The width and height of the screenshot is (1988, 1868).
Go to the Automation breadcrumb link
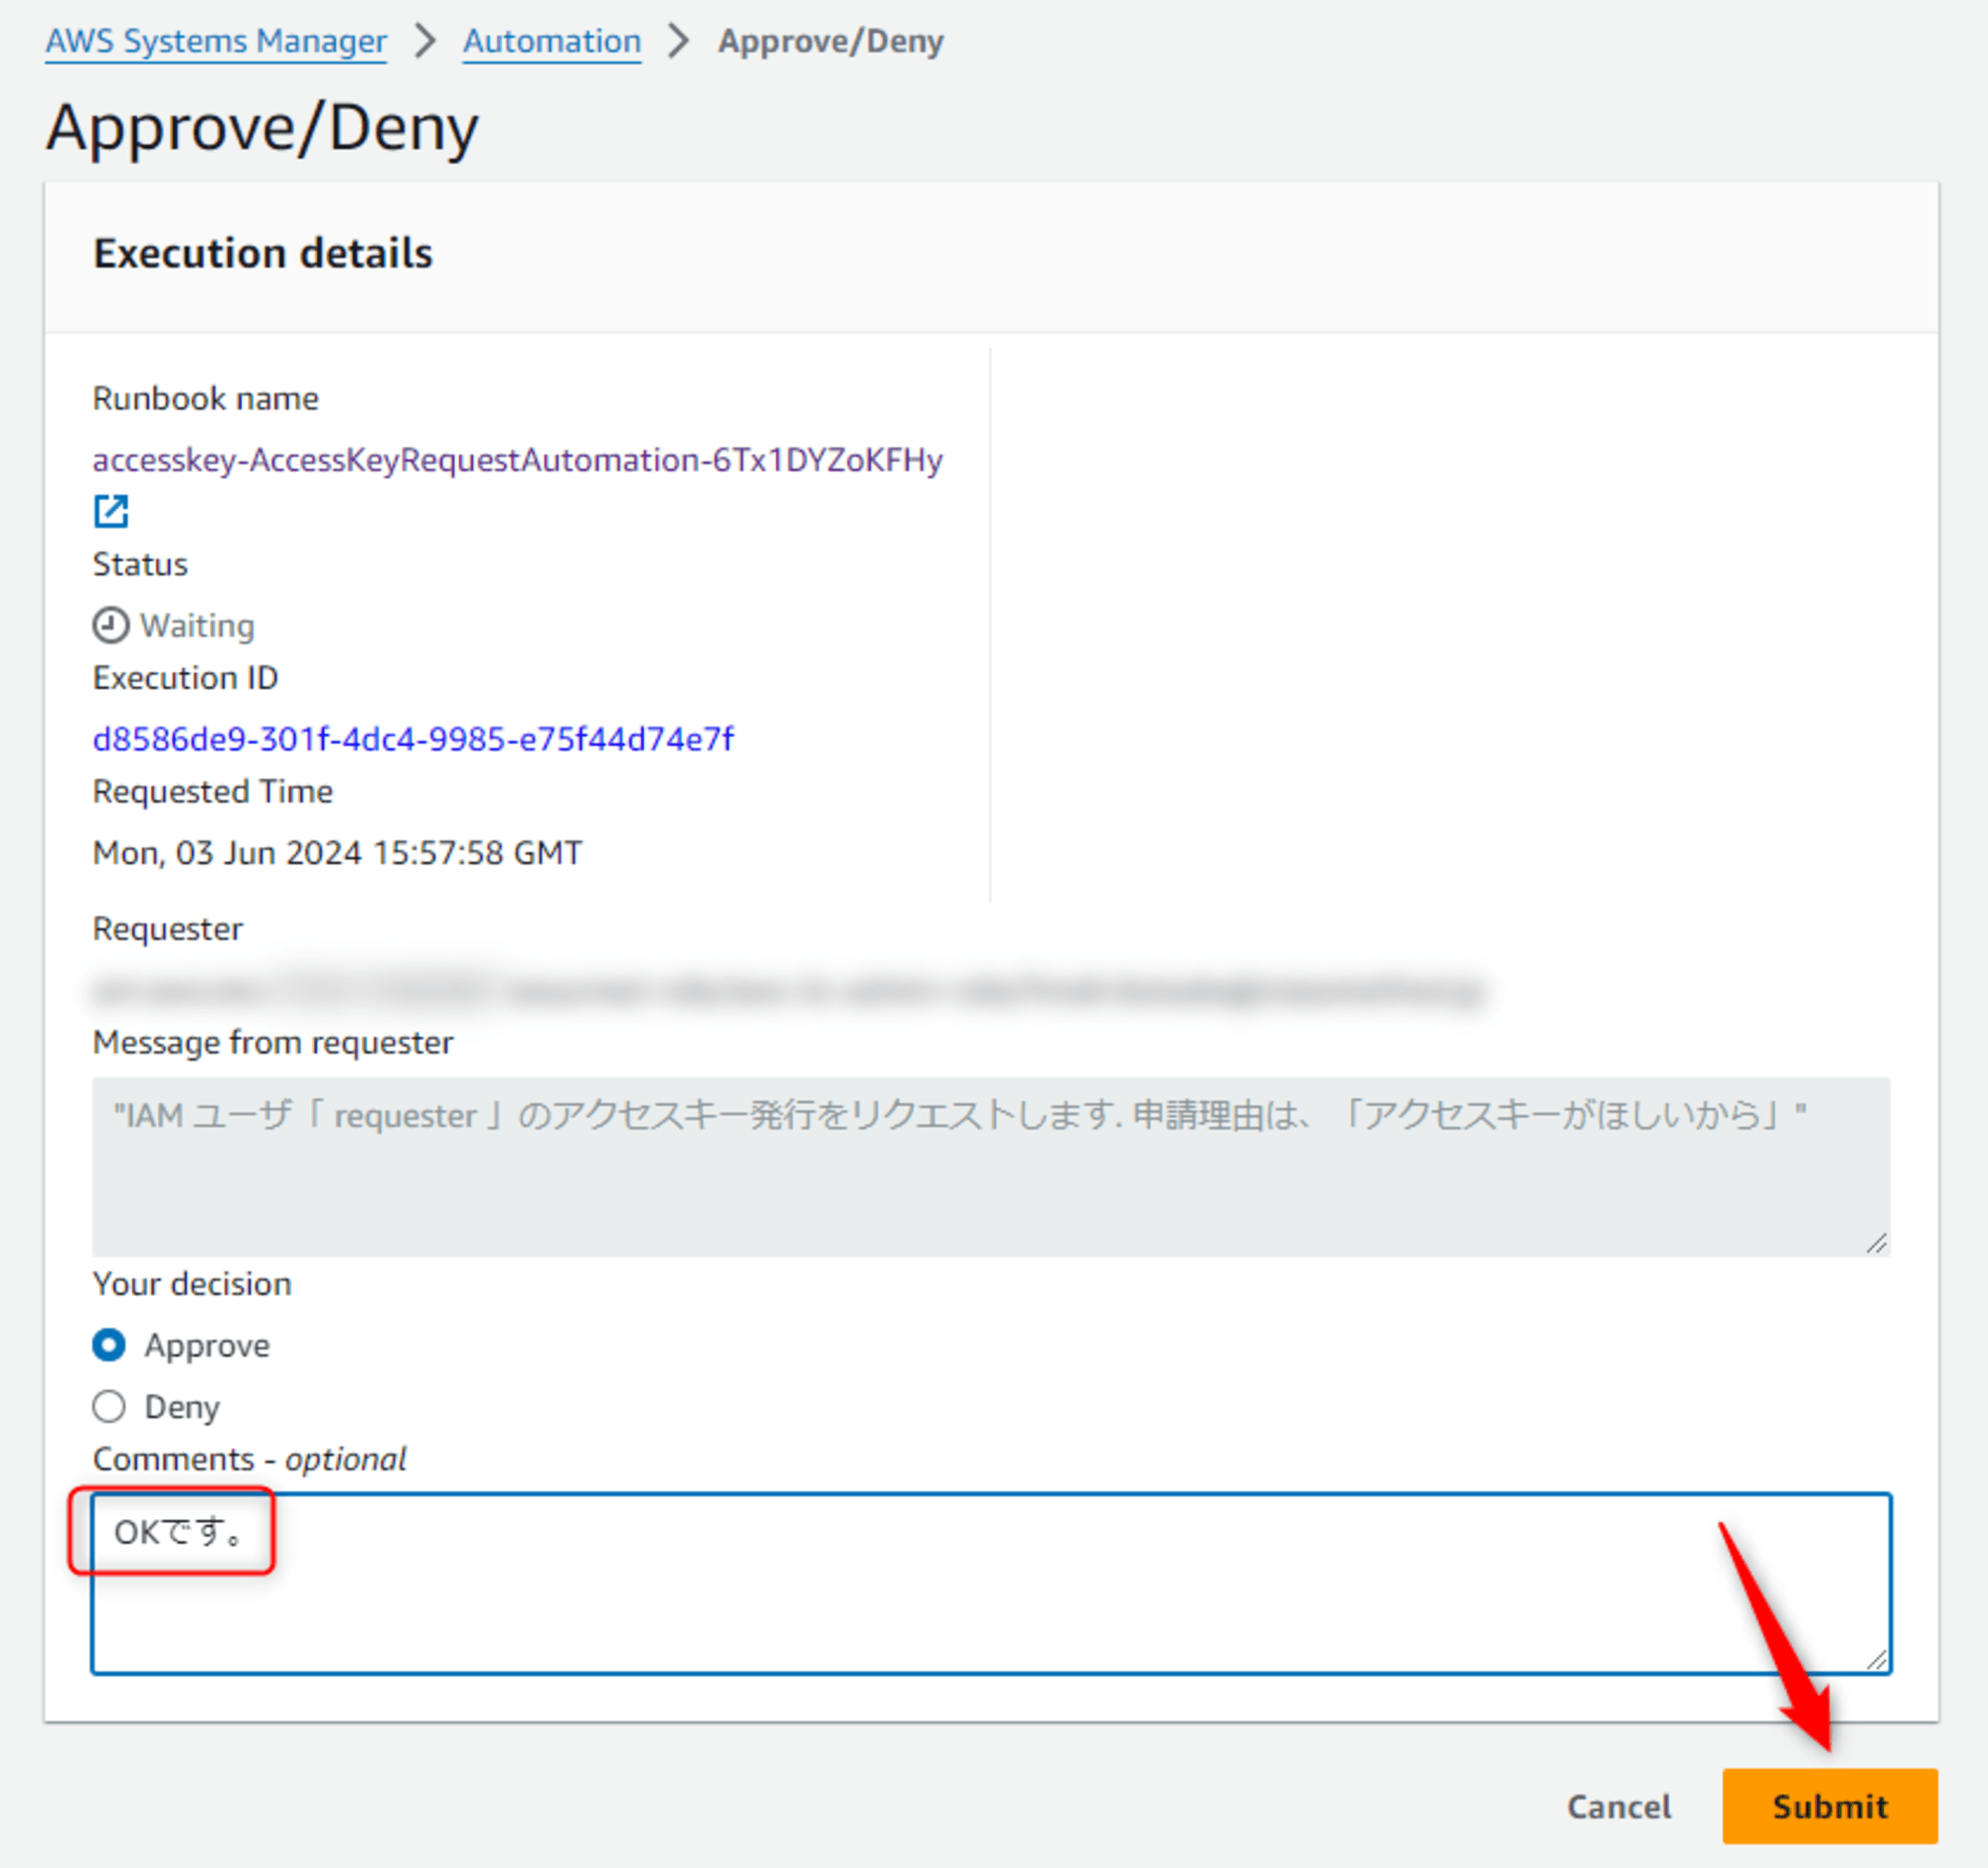tap(551, 41)
